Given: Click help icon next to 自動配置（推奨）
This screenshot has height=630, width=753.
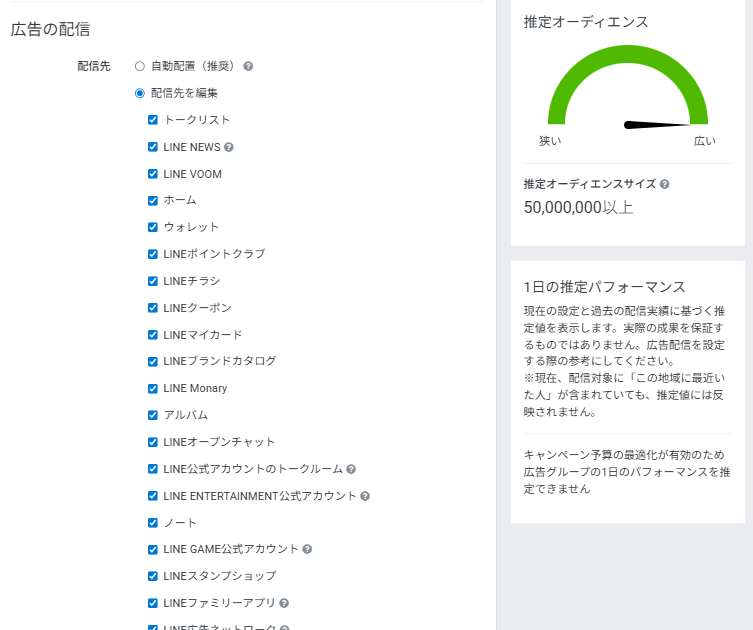Looking at the screenshot, I should point(248,66).
